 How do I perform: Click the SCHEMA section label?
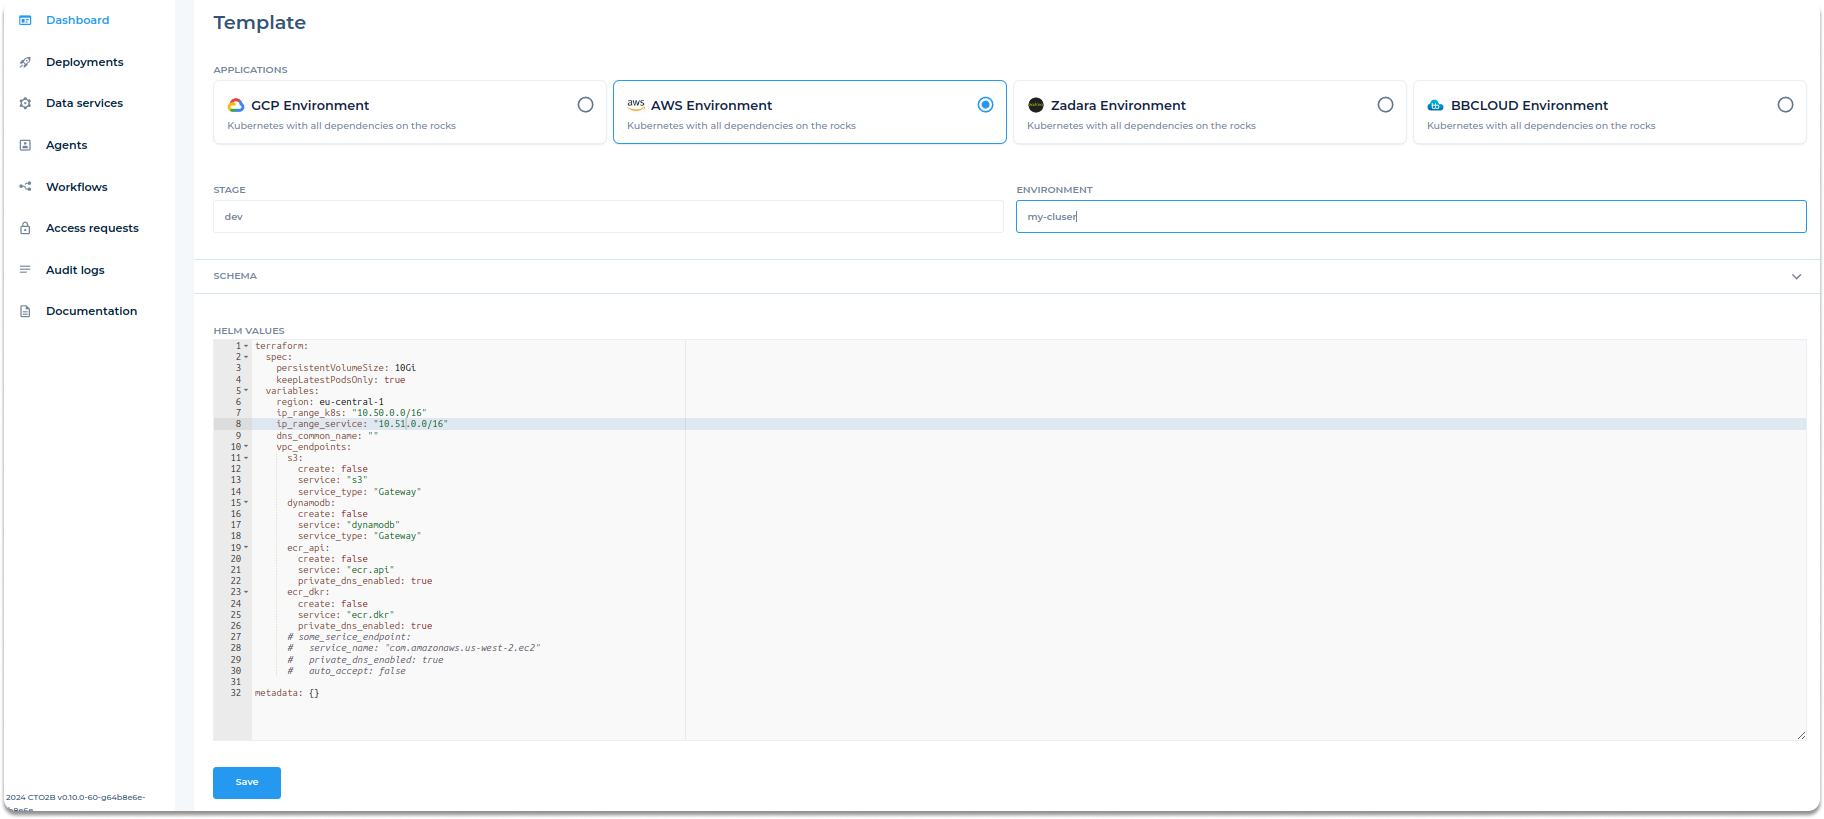click(235, 276)
